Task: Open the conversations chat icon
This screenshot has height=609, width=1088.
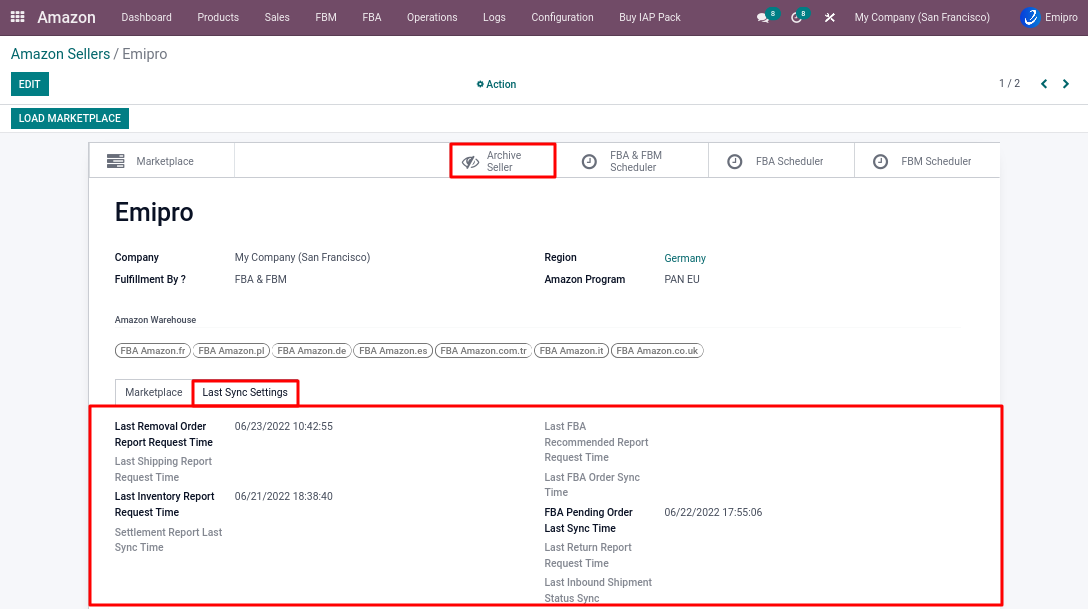Action: (764, 18)
